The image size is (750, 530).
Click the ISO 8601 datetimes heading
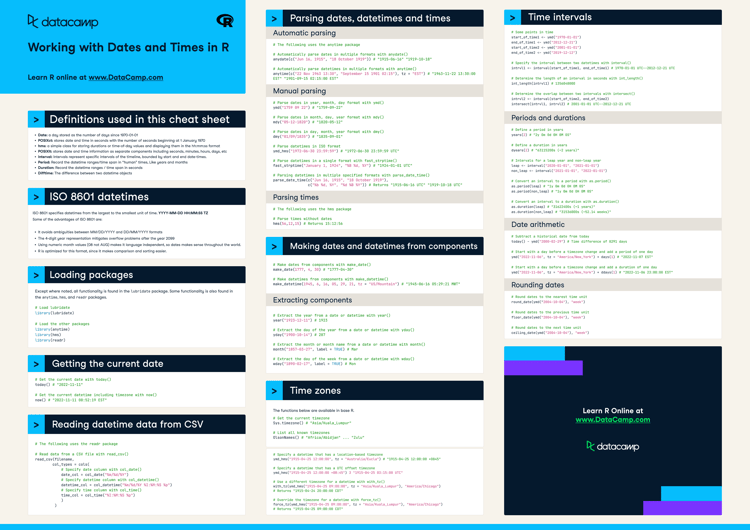click(x=99, y=197)
